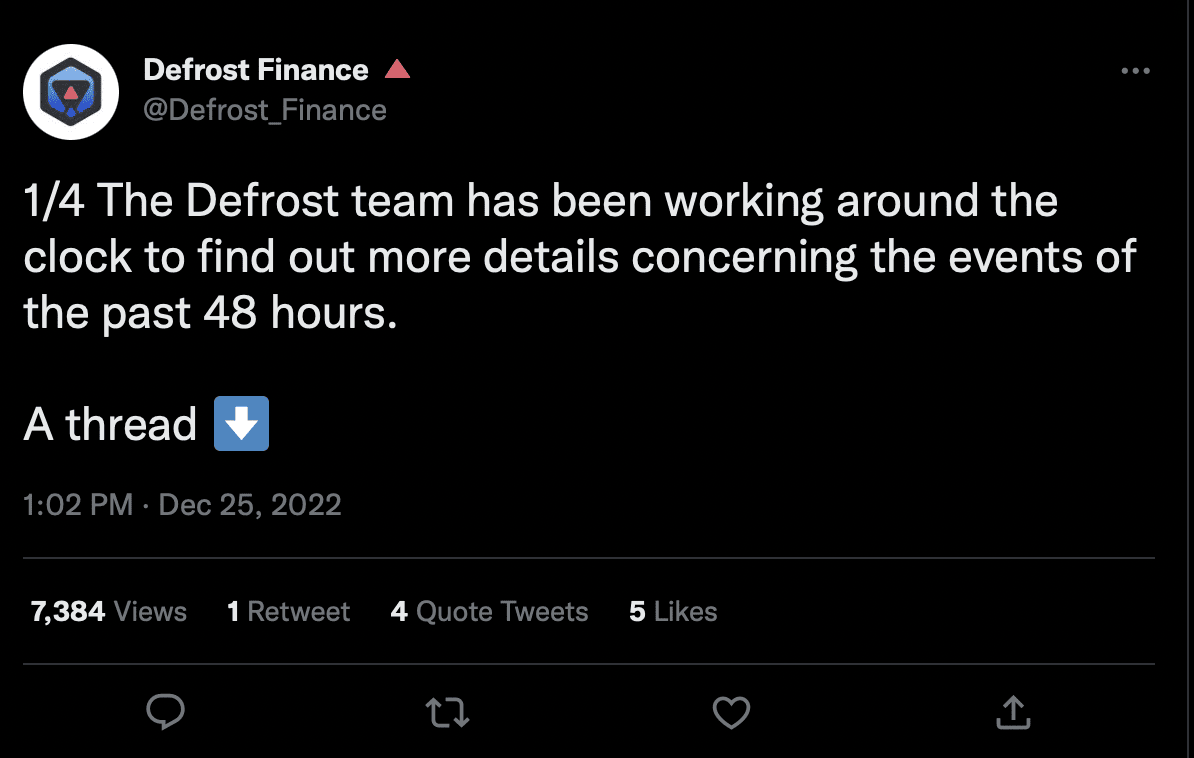
Task: Select the @Defrost_Finance handle
Action: tap(265, 110)
